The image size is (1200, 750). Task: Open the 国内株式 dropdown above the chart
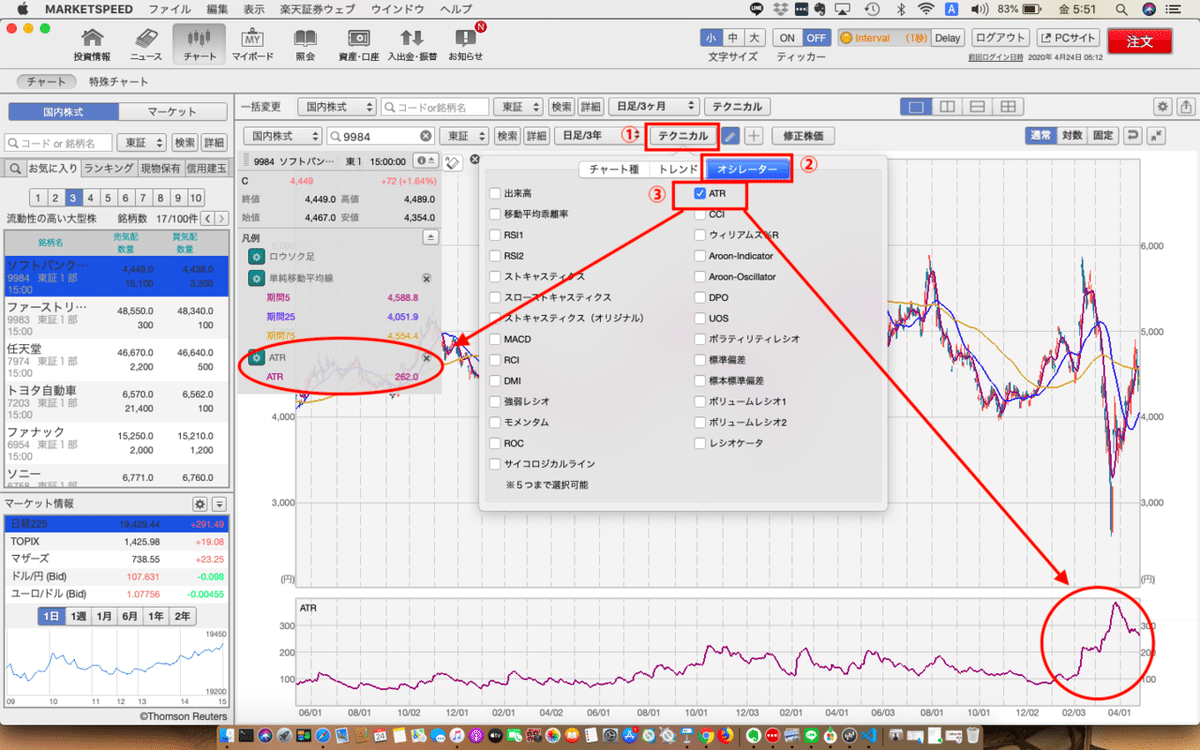point(285,136)
